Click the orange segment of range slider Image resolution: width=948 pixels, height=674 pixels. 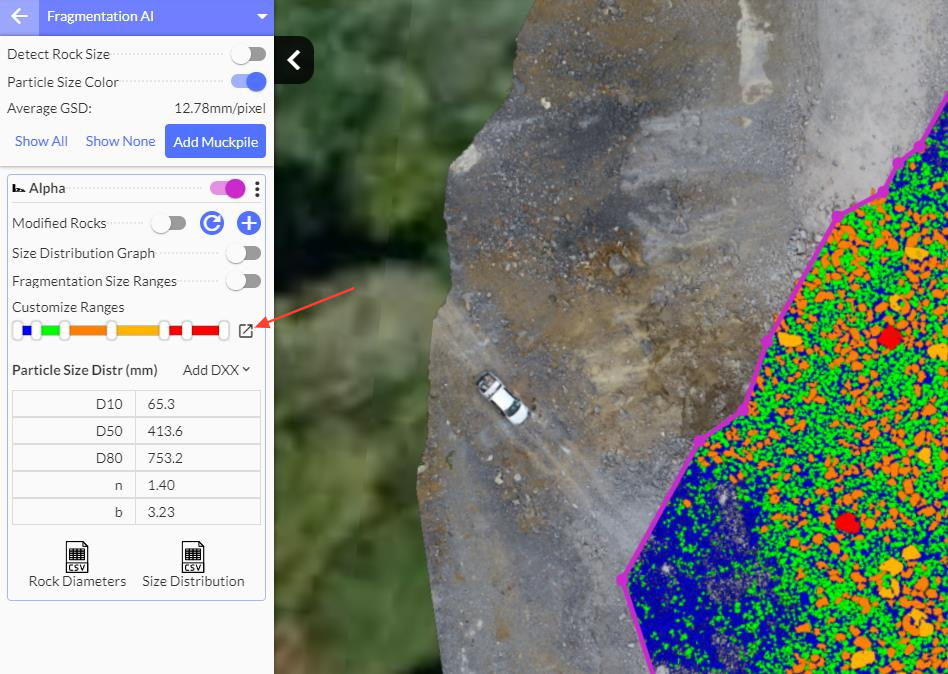tap(88, 330)
